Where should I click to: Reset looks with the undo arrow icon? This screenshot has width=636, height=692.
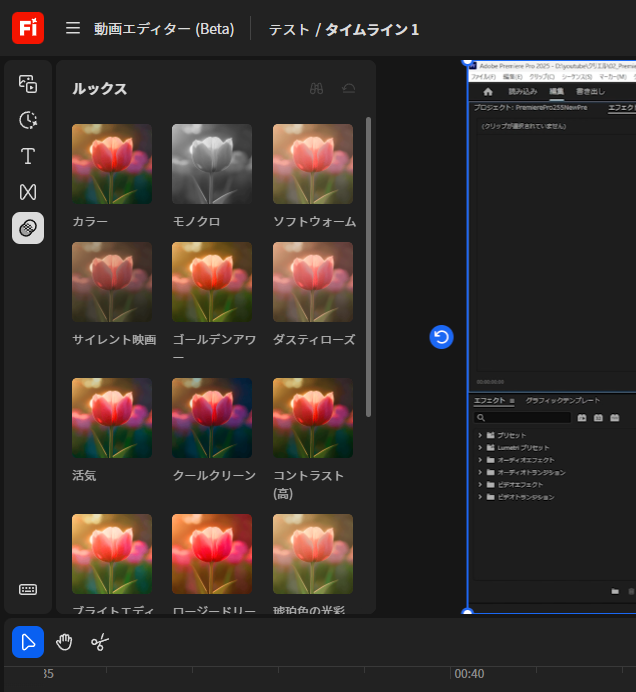click(349, 88)
